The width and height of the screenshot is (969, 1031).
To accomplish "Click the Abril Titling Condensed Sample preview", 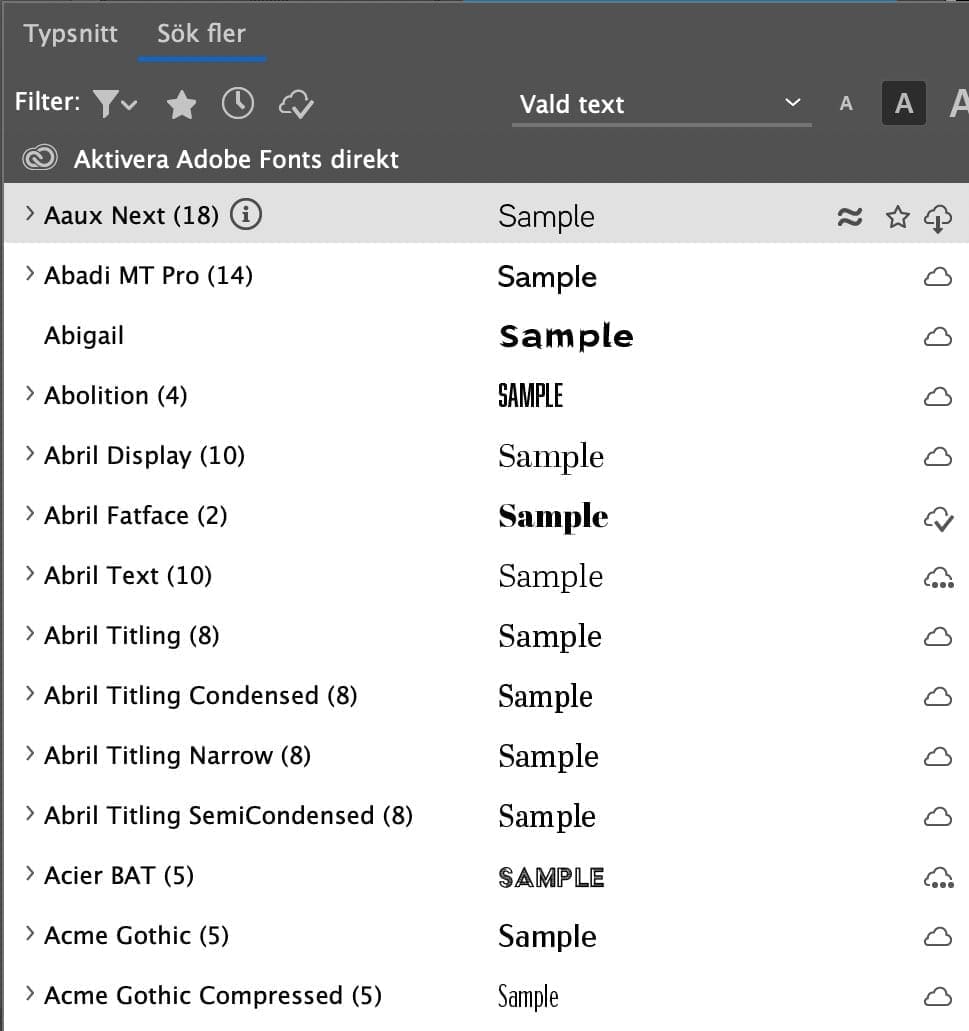I will (545, 696).
